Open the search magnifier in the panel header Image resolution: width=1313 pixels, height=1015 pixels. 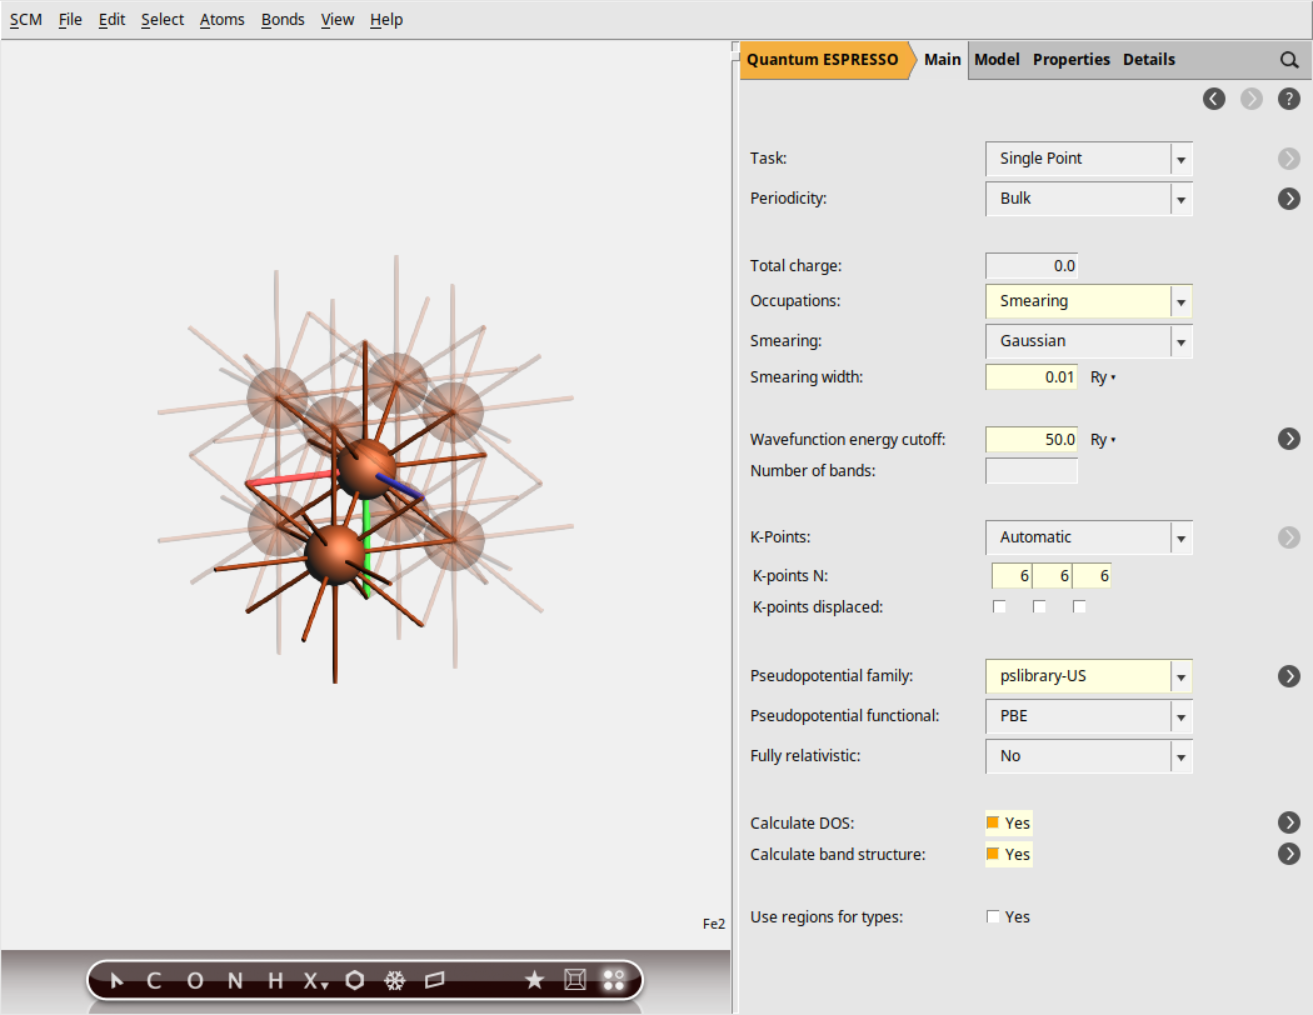pyautogui.click(x=1288, y=59)
